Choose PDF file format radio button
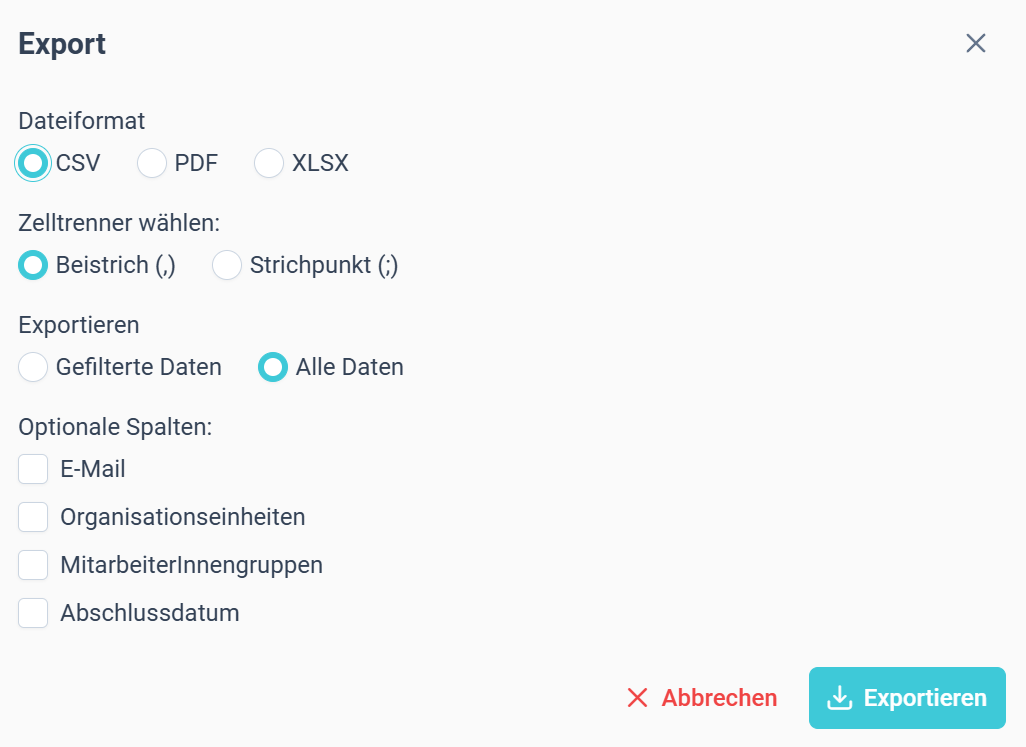The width and height of the screenshot is (1026, 747). [x=152, y=163]
